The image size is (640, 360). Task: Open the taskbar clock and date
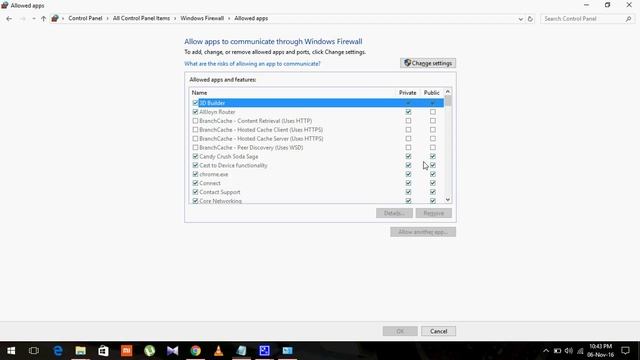click(600, 351)
